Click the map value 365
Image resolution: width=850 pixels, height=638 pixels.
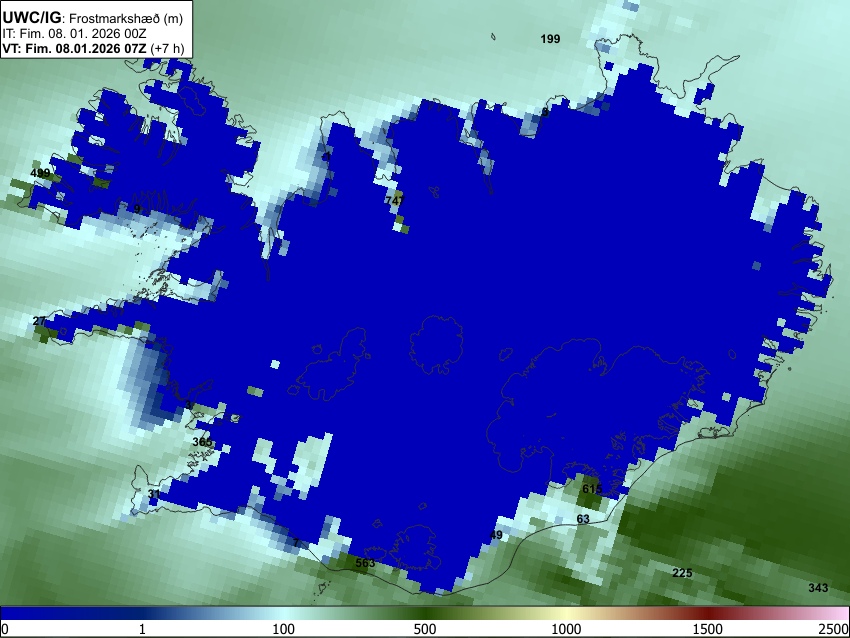click(202, 442)
